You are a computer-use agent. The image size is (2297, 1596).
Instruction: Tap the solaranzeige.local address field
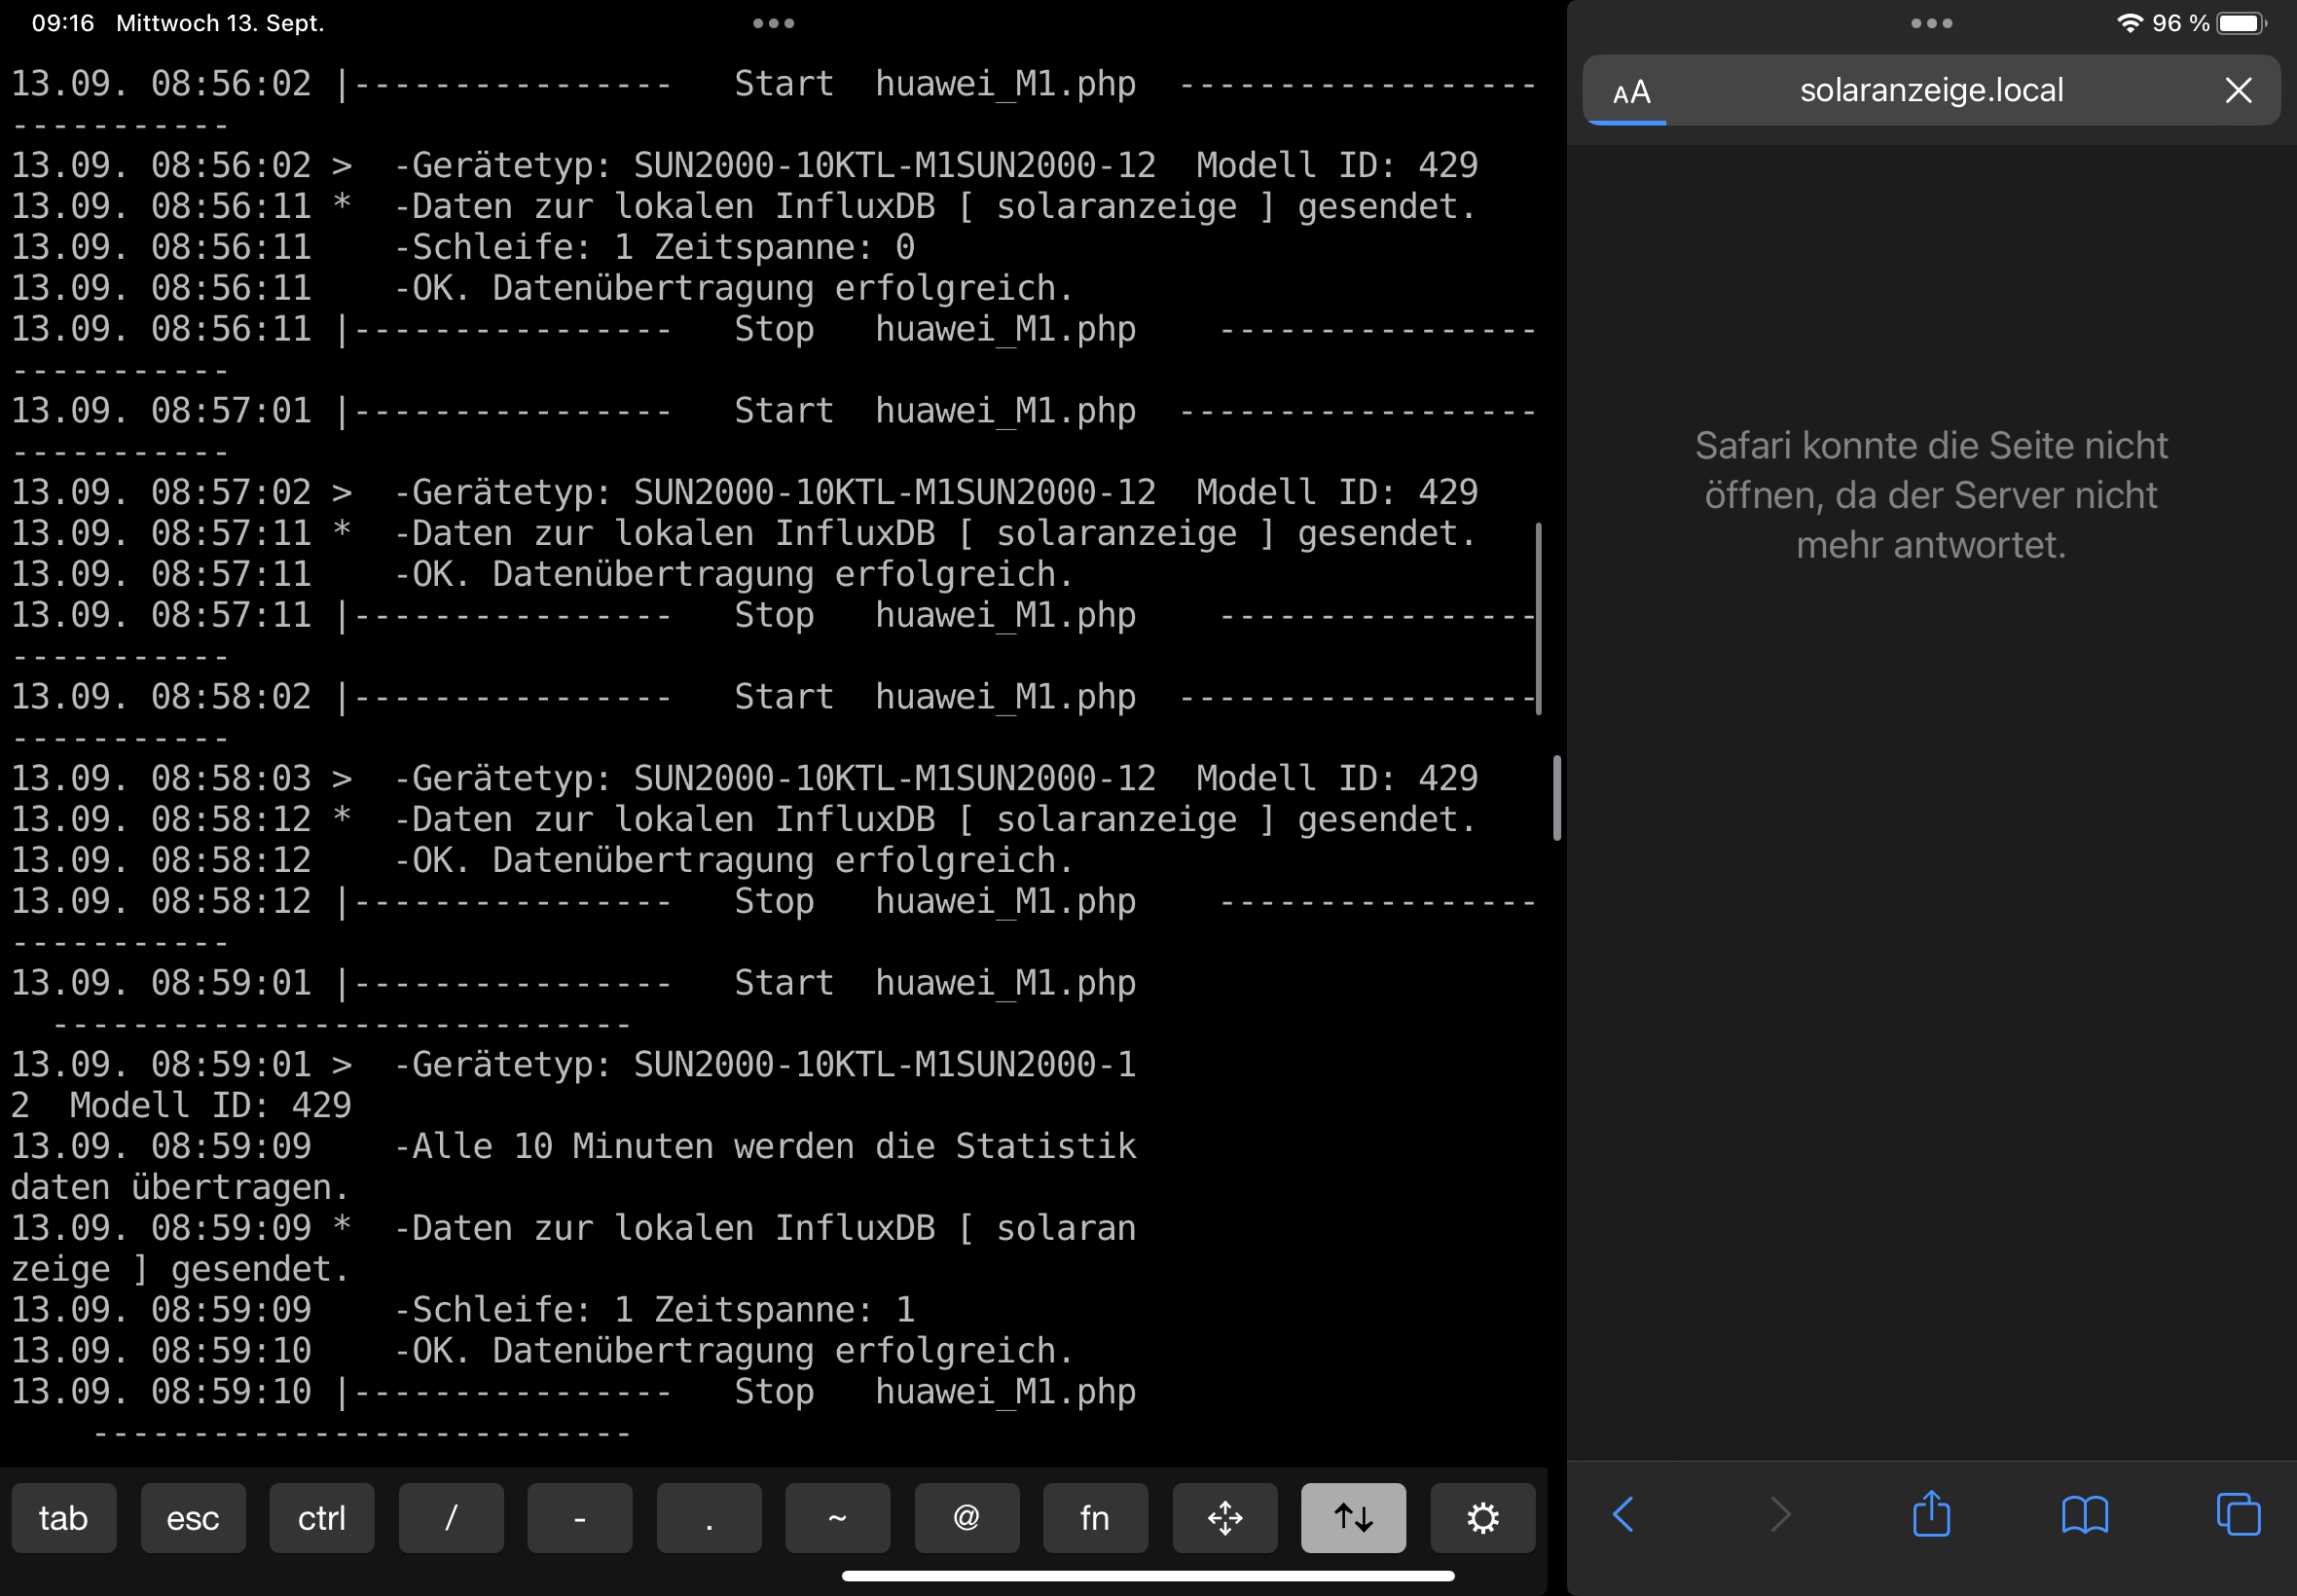point(1931,90)
